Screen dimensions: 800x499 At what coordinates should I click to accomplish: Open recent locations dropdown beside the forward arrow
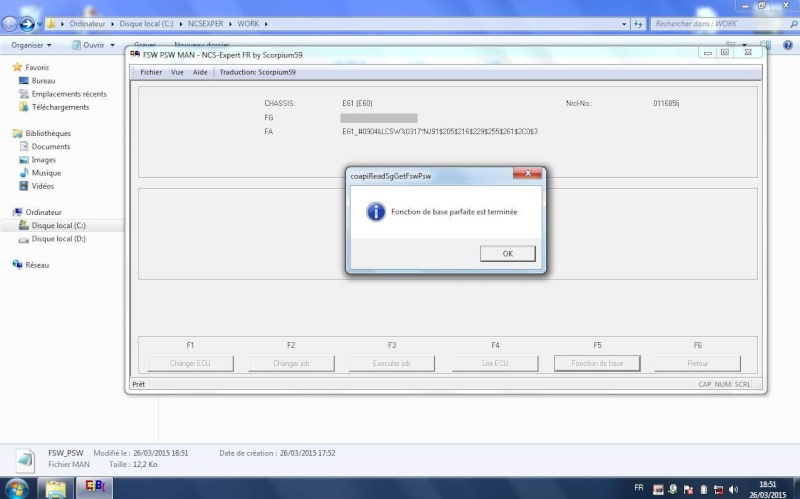pos(39,24)
